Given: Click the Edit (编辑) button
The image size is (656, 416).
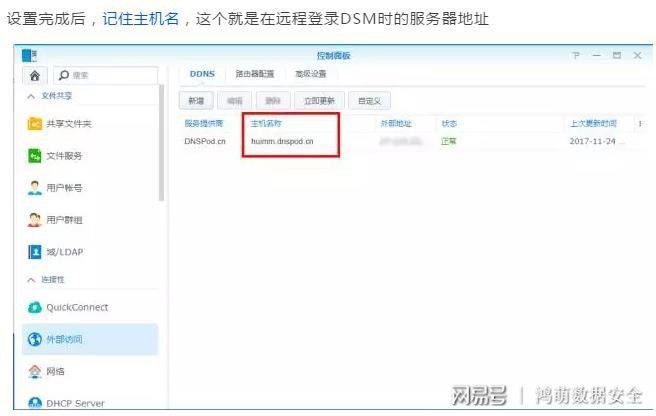Looking at the screenshot, I should point(235,100).
